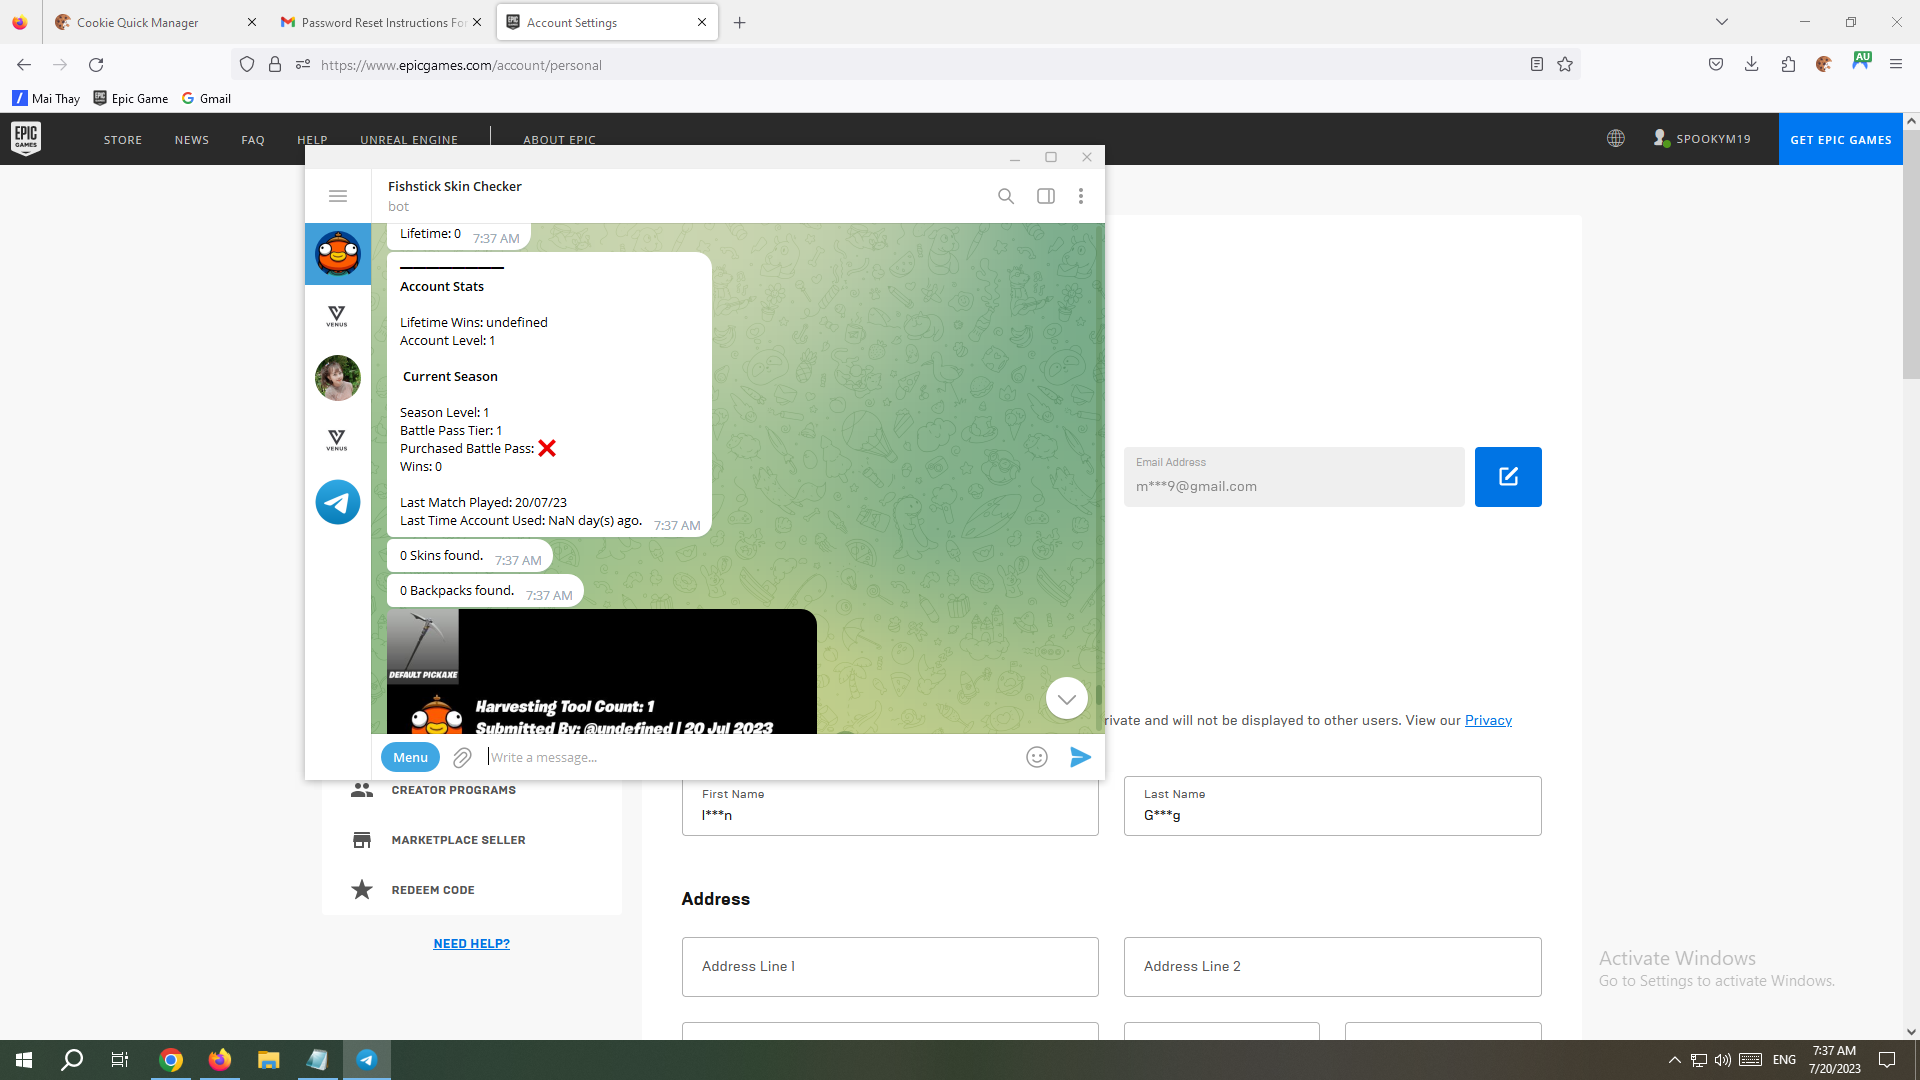Bookmark this page with star
1920x1080 pixels.
[x=1565, y=65]
